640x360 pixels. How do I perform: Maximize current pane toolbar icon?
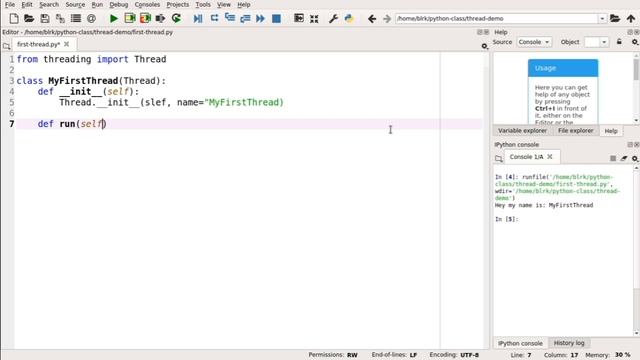pyautogui.click(x=299, y=18)
